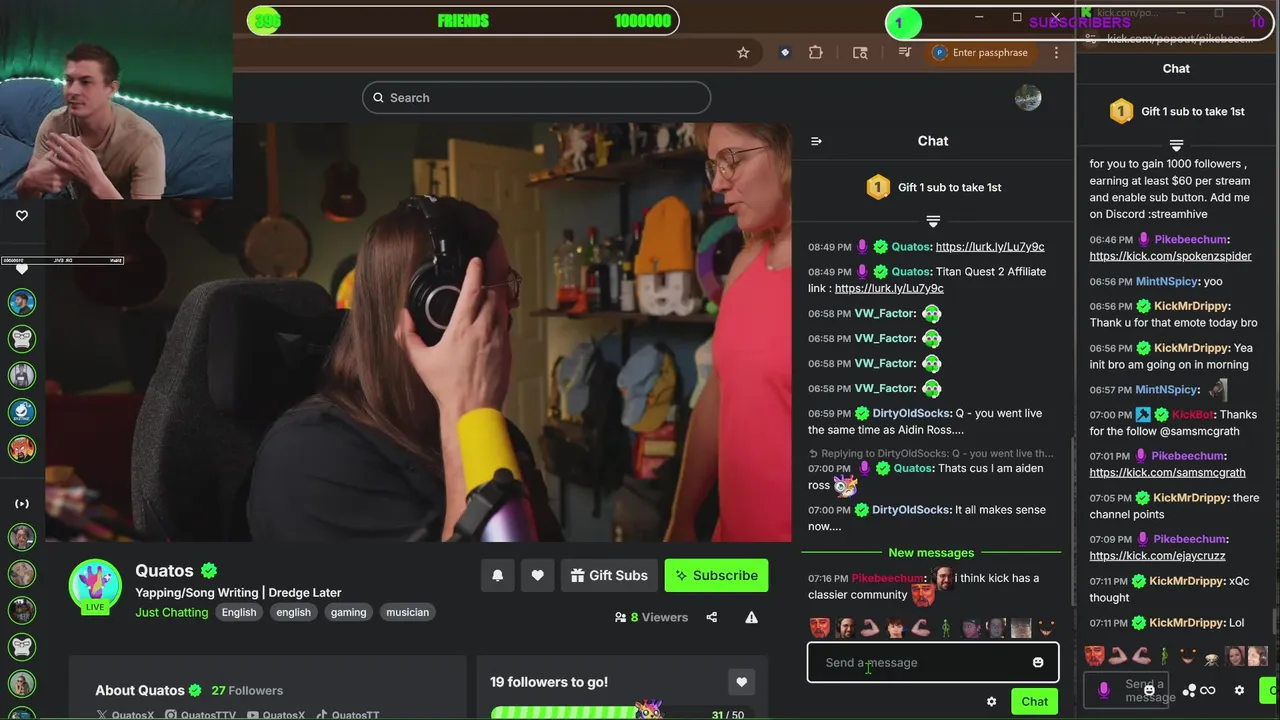Click the SUBSCRIBERS goal bar overlay
The width and height of the screenshot is (1280, 720).
tap(1080, 22)
